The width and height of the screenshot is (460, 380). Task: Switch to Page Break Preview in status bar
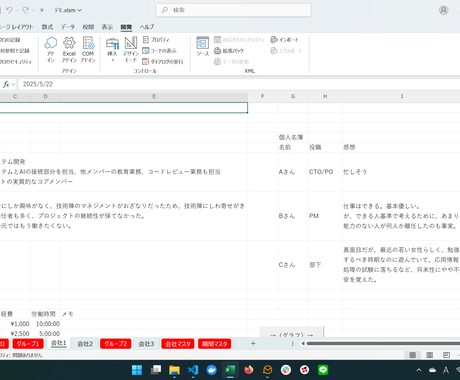pos(446,355)
